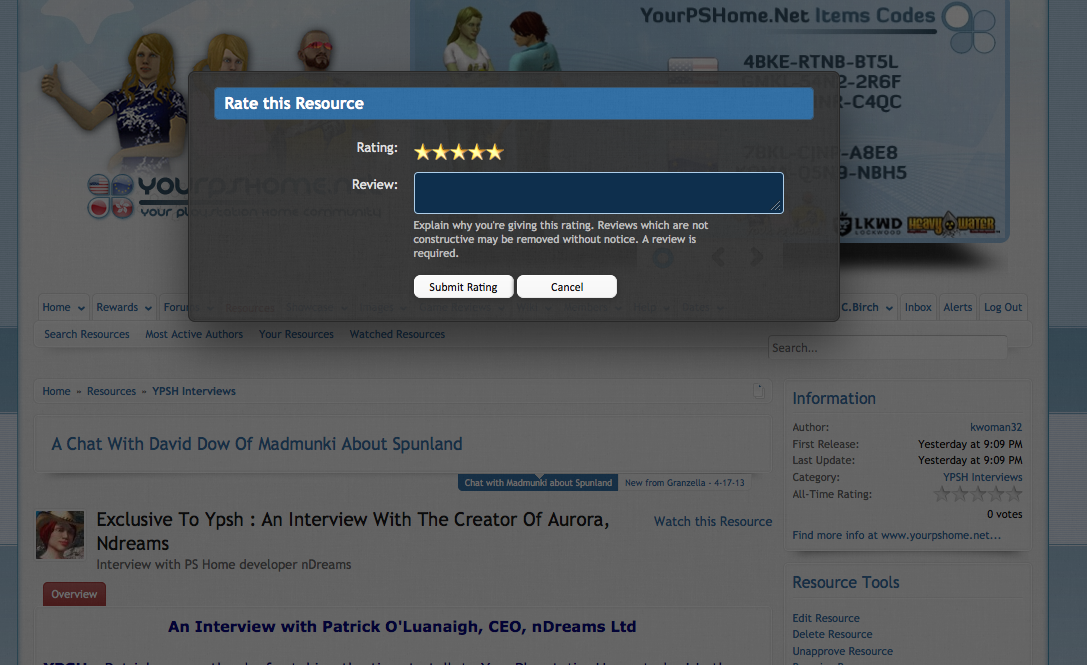Go to Your Resources

point(296,334)
